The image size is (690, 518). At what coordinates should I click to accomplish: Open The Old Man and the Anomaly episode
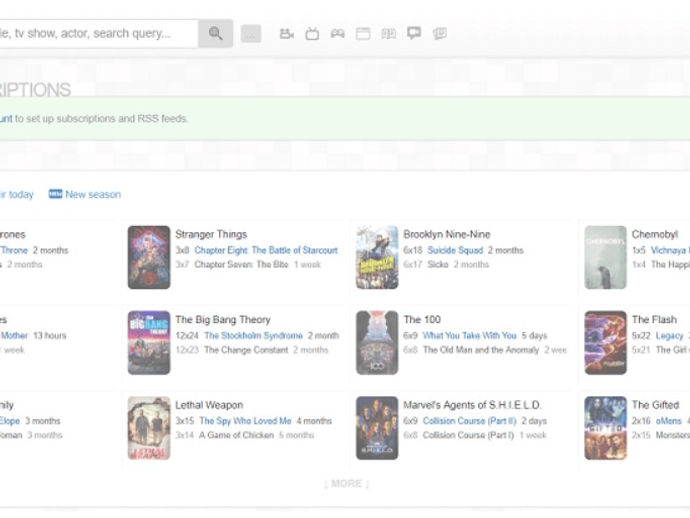481,350
